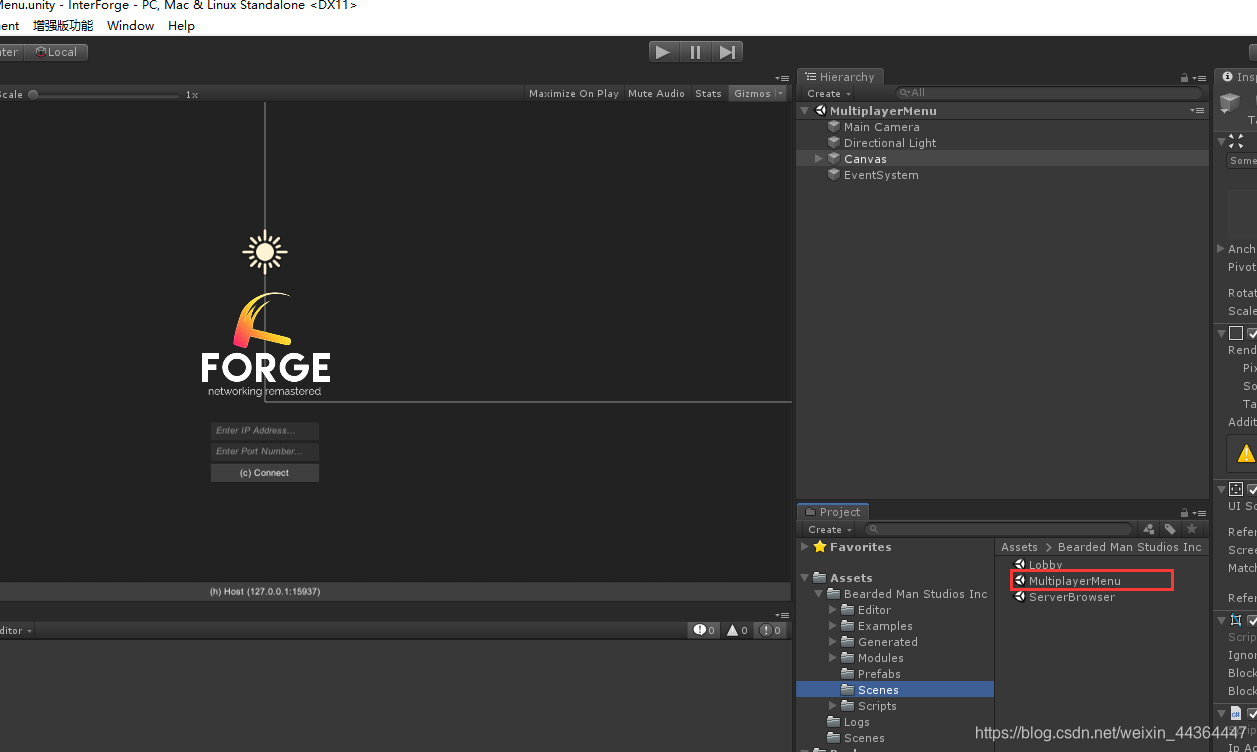Open the Hierarchy Create dropdown
The width and height of the screenshot is (1257, 752).
pyautogui.click(x=829, y=94)
